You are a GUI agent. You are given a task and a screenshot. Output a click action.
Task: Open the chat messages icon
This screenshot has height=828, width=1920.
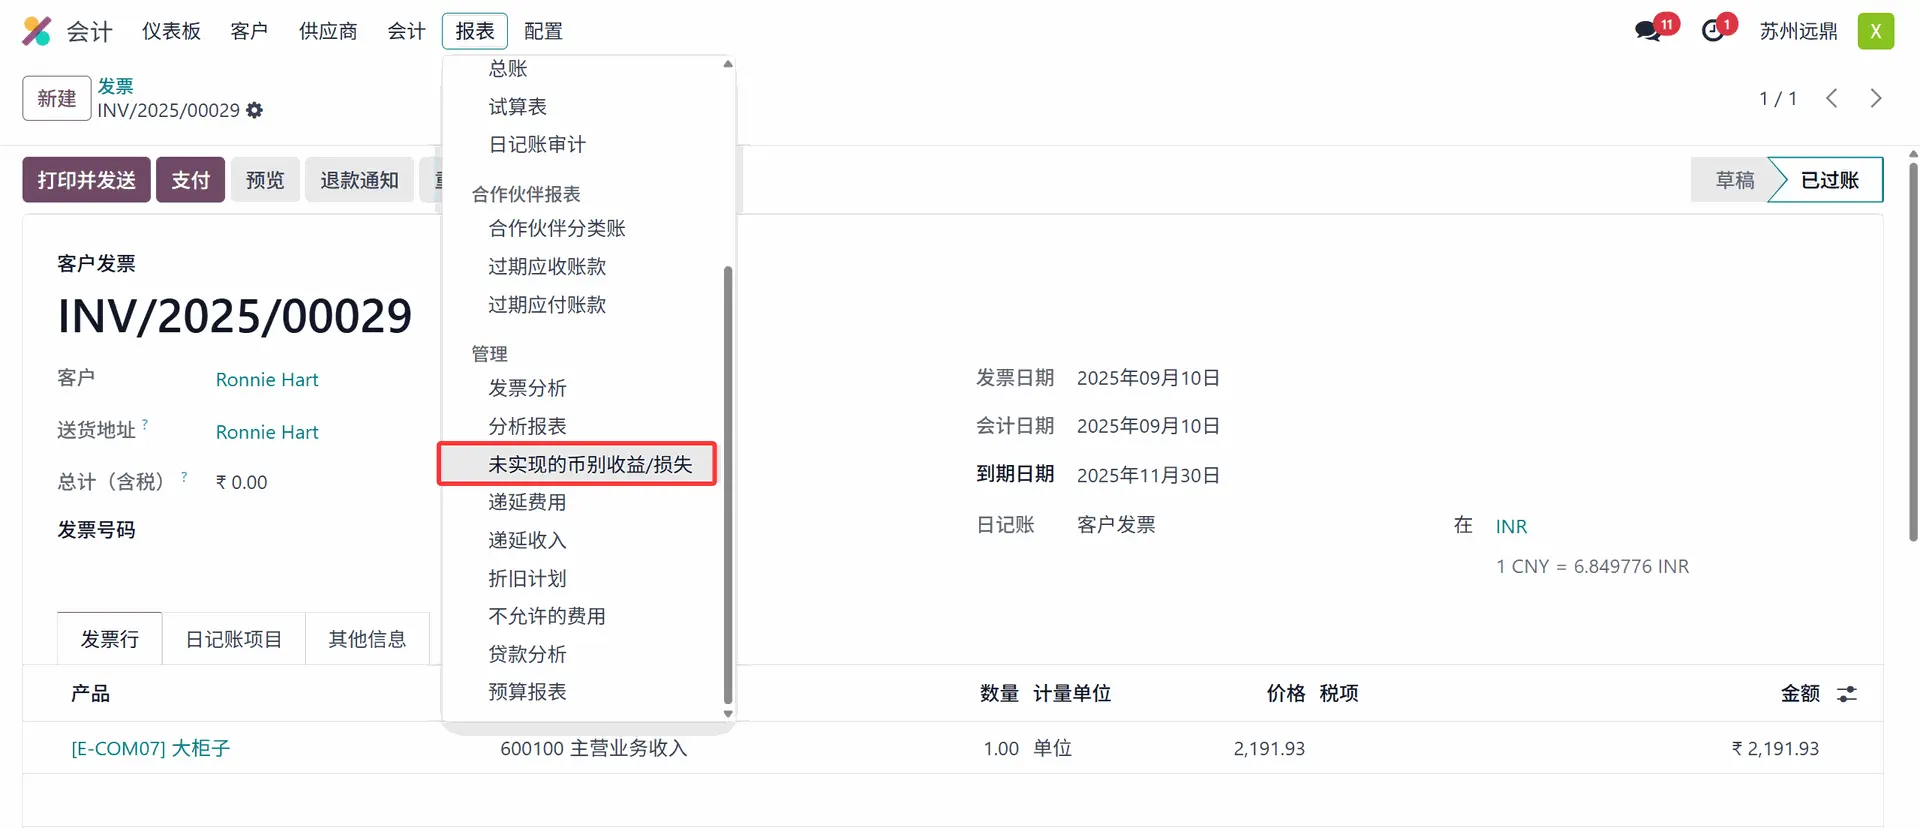tap(1647, 31)
